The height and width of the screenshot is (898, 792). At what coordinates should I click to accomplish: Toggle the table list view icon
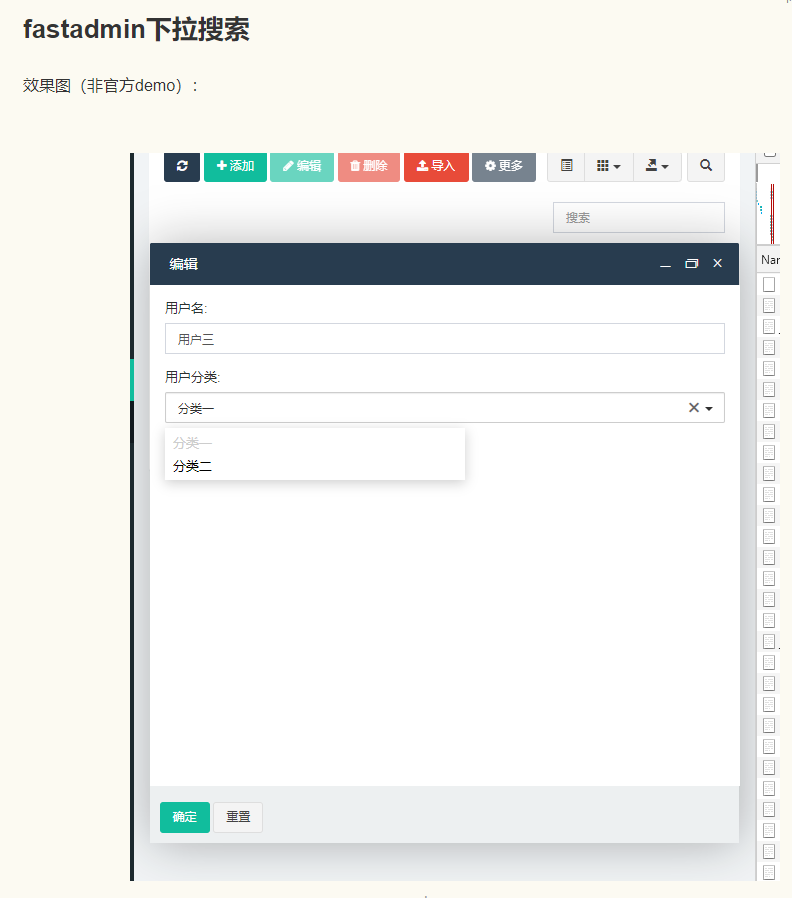566,167
